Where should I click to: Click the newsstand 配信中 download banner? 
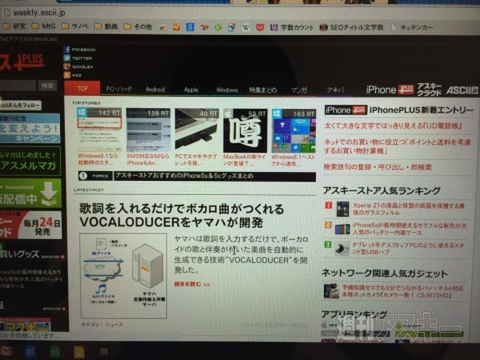31,193
